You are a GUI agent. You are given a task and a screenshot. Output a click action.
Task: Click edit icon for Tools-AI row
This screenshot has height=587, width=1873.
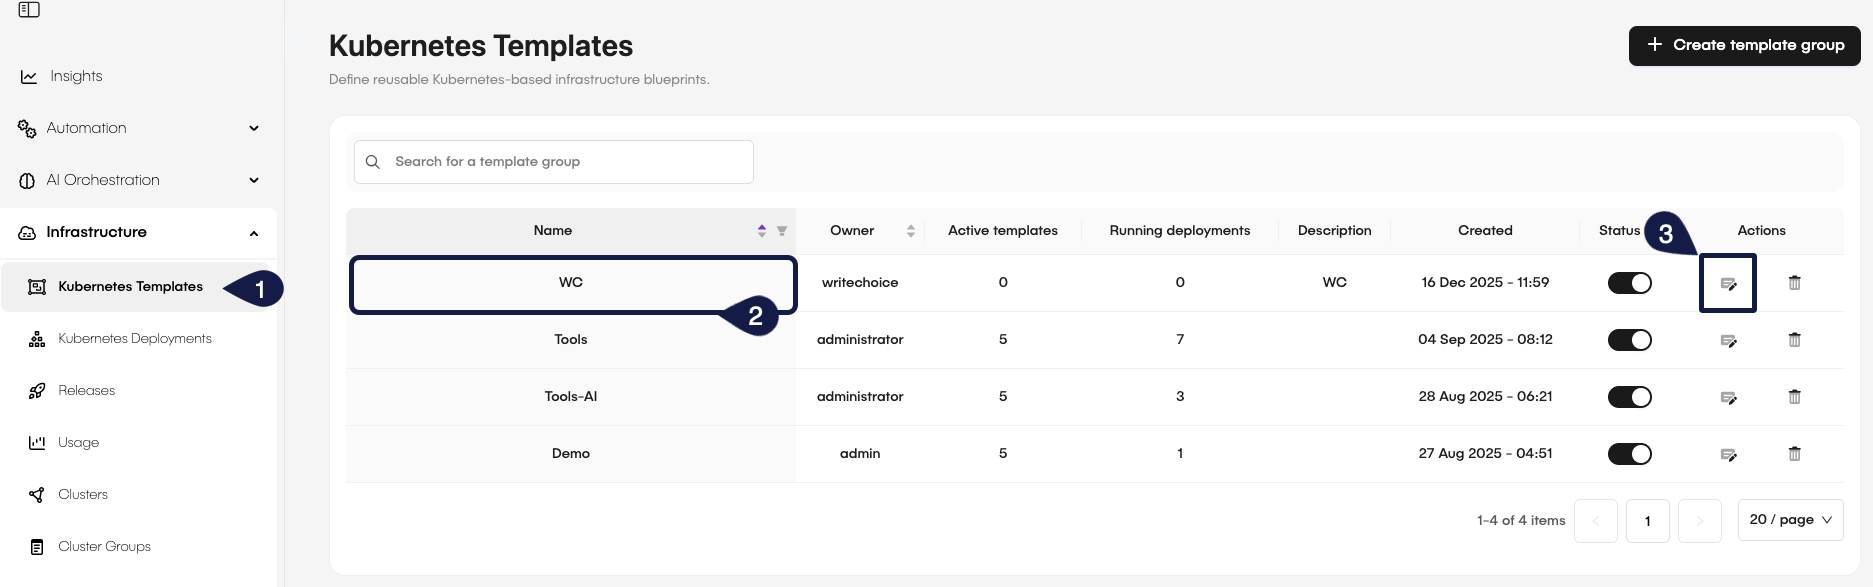point(1727,397)
